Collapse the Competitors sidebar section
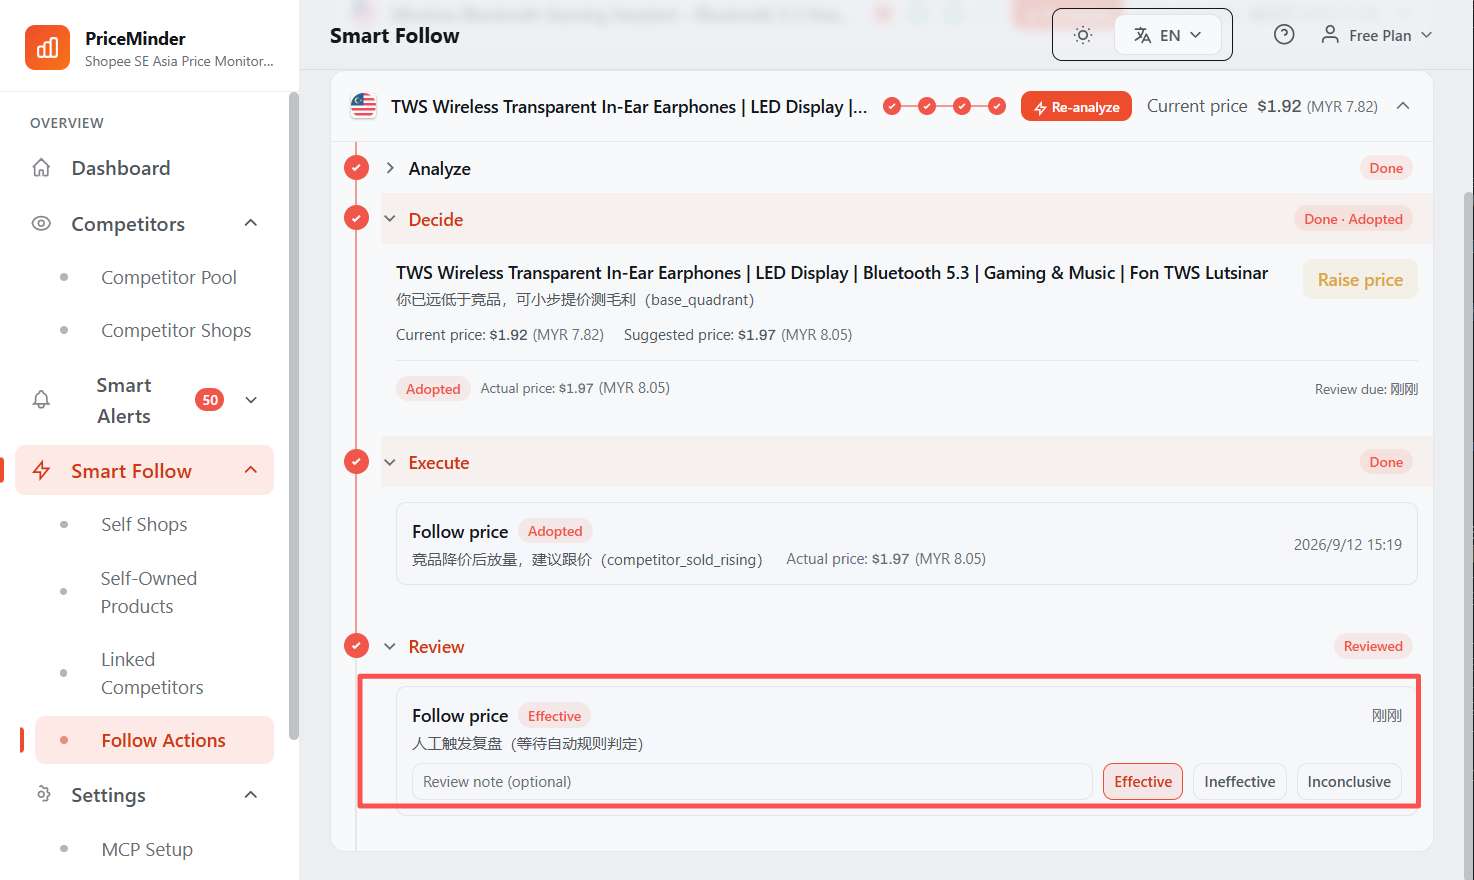 251,223
